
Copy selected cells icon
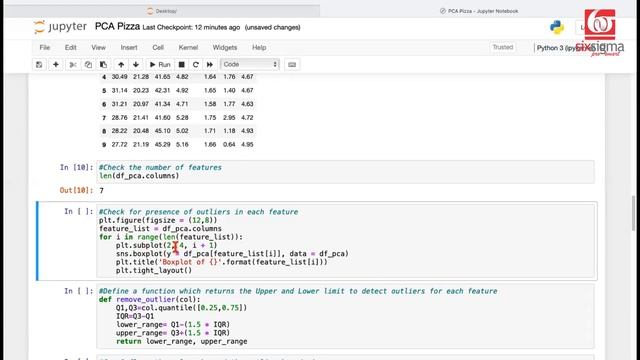pyautogui.click(x=88, y=64)
